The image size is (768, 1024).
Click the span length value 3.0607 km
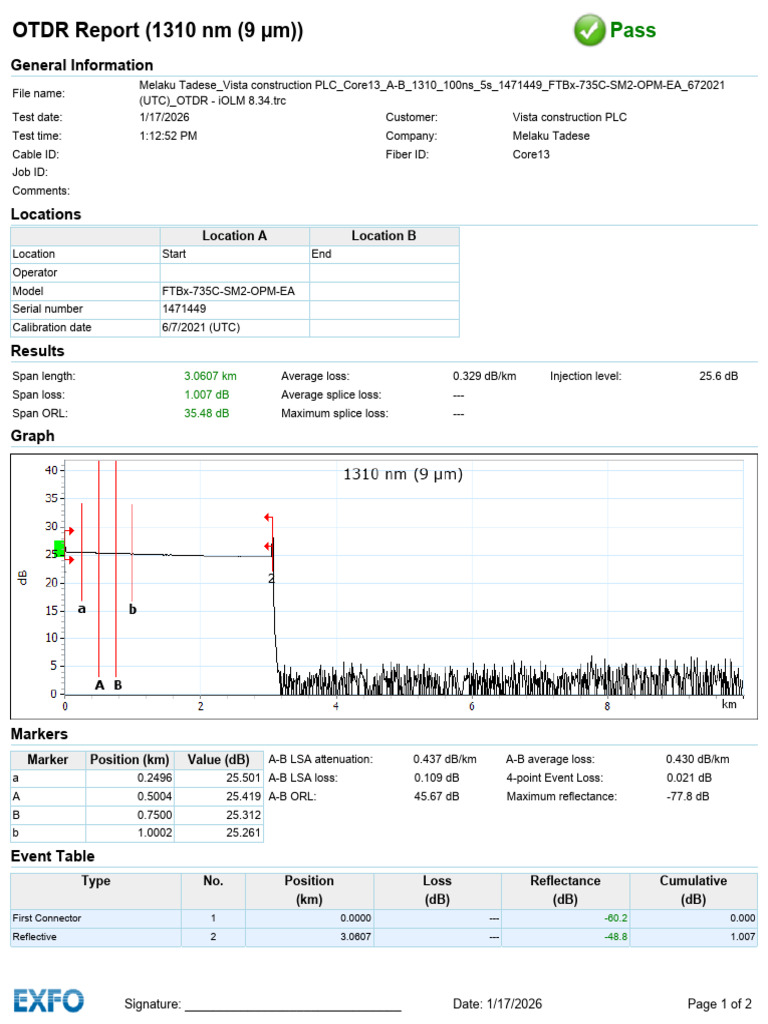(x=210, y=376)
